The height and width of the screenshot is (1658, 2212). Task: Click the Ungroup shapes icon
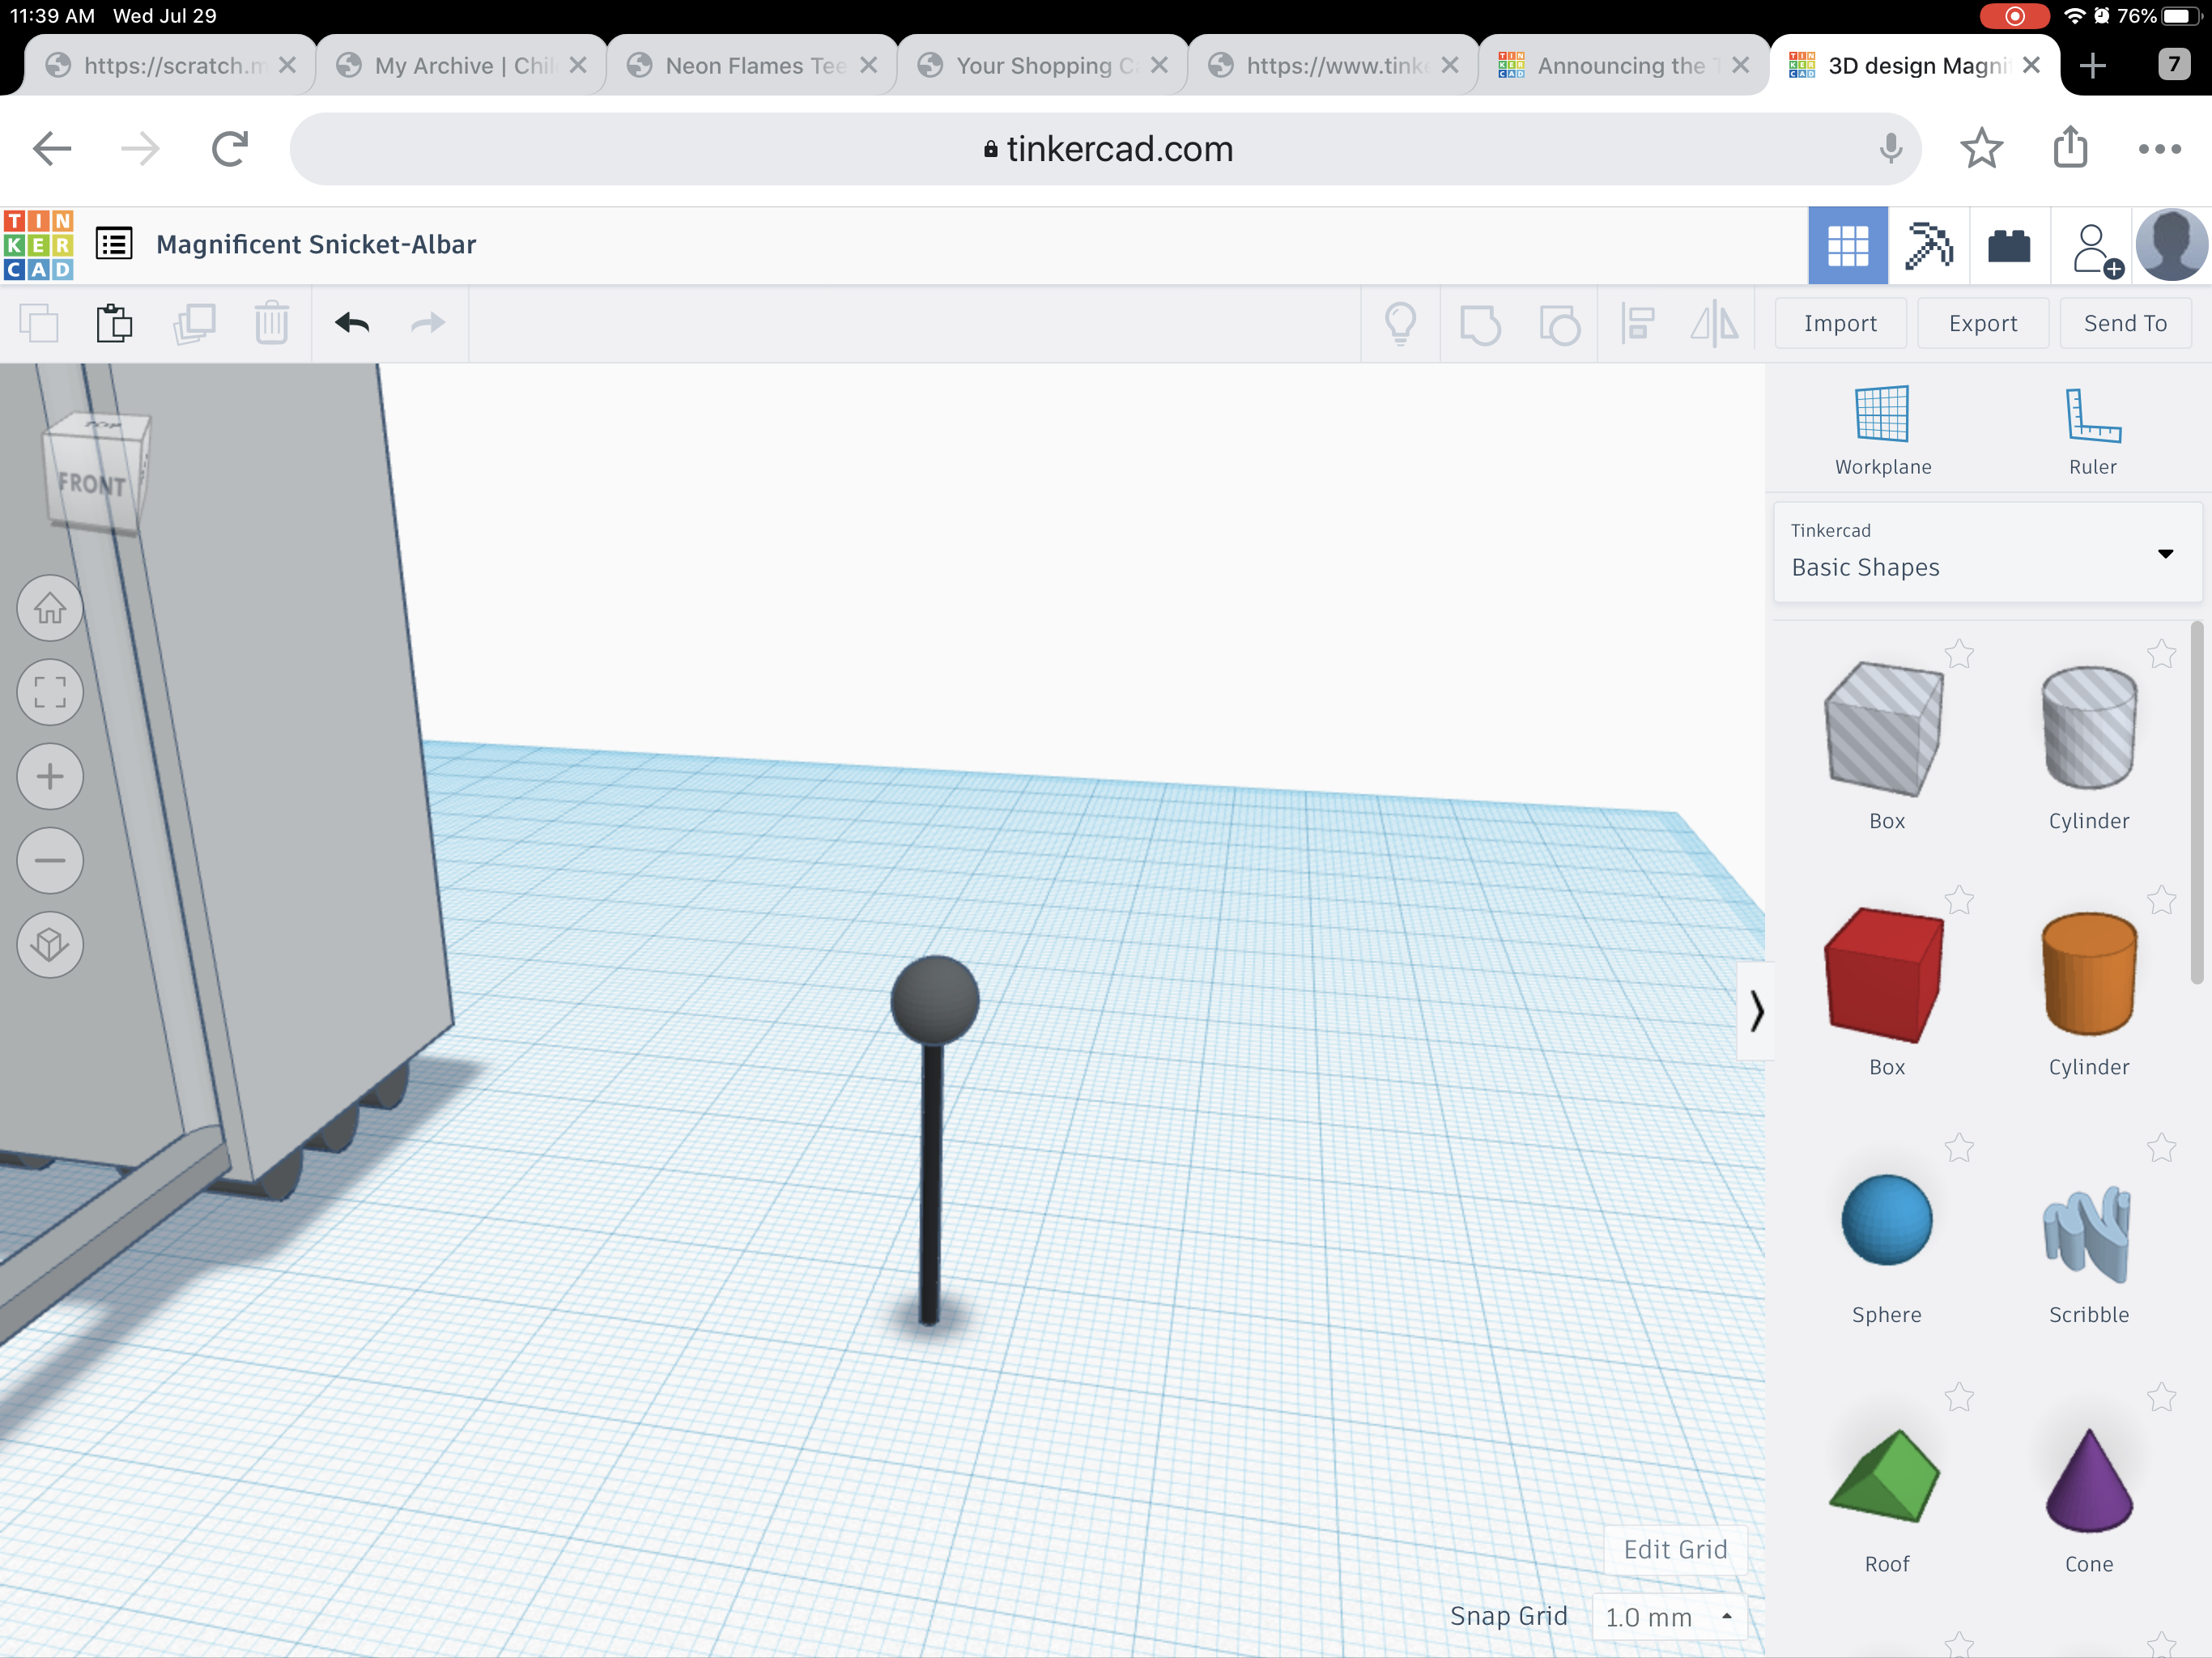(1559, 324)
